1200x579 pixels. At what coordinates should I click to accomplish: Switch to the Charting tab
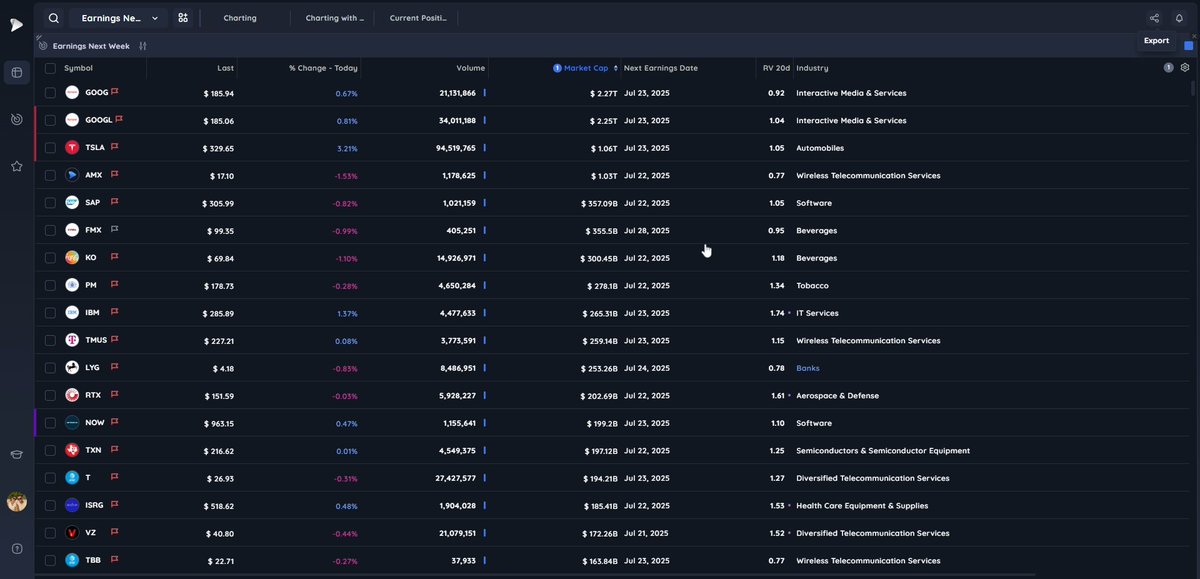click(x=240, y=18)
